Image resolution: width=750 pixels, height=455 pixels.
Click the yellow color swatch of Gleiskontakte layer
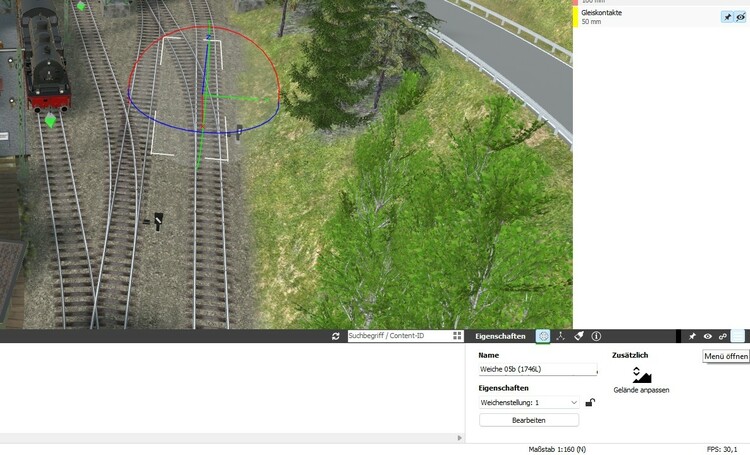[x=575, y=17]
